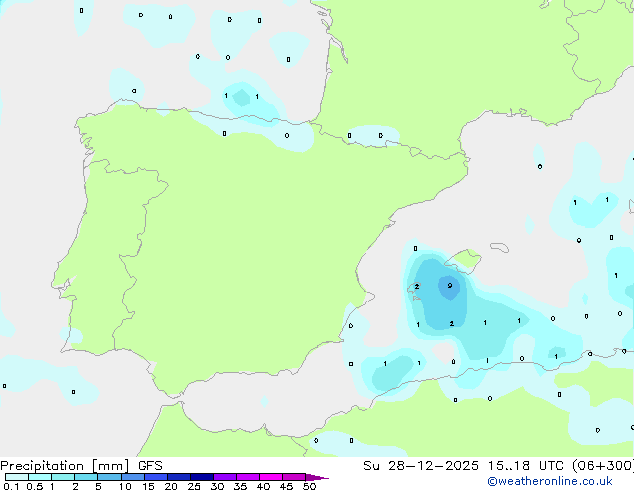634x490 pixels.
Task: Select the '15' legend scale label
Action: click(x=148, y=486)
